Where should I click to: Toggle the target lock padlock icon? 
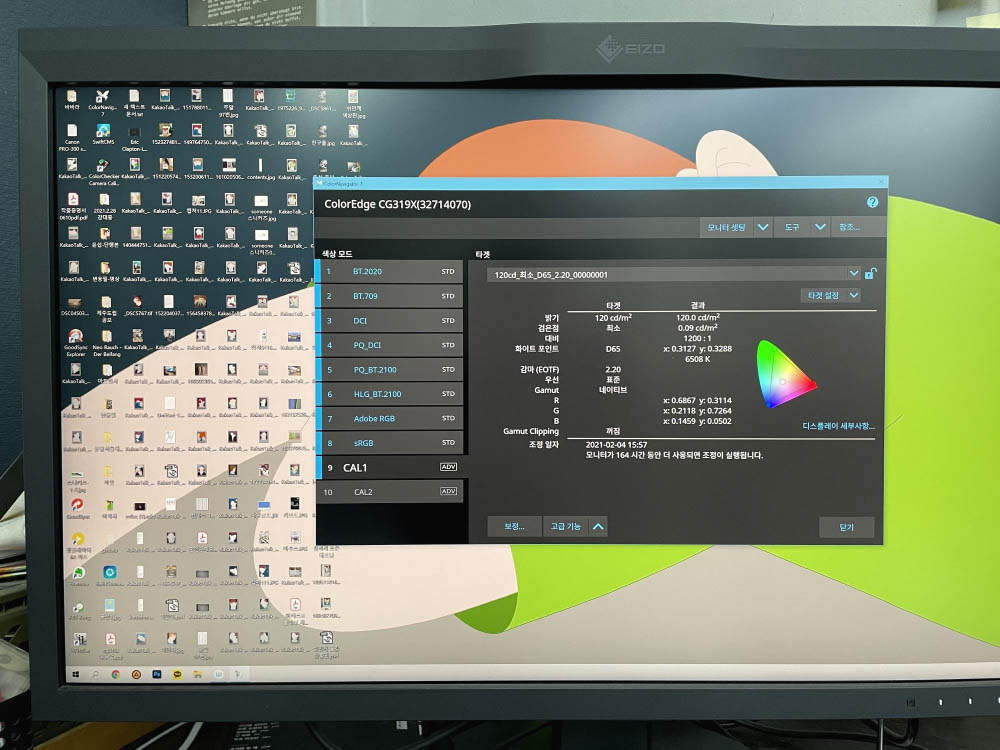click(871, 274)
